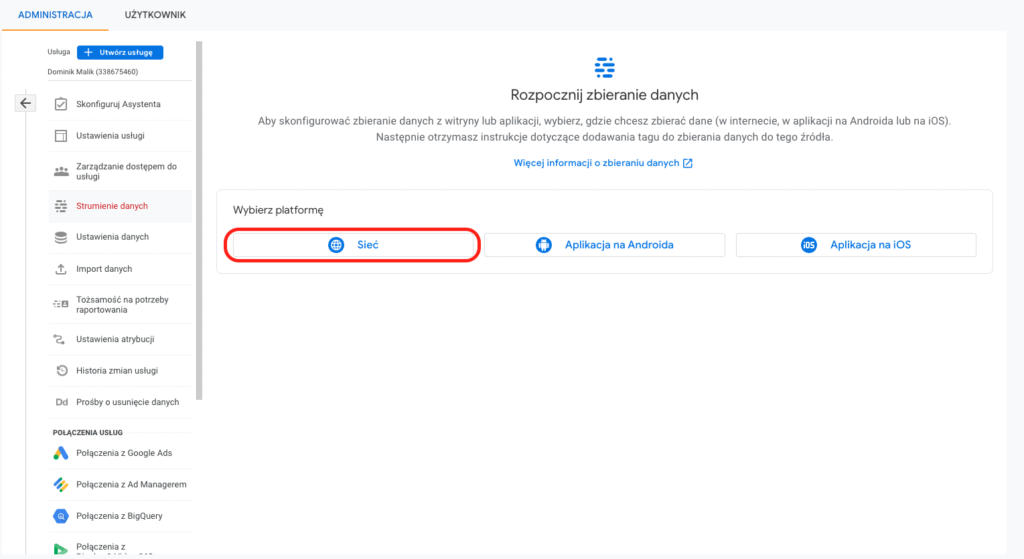1024x559 pixels.
Task: Click the Import danych upload icon
Action: (x=60, y=269)
